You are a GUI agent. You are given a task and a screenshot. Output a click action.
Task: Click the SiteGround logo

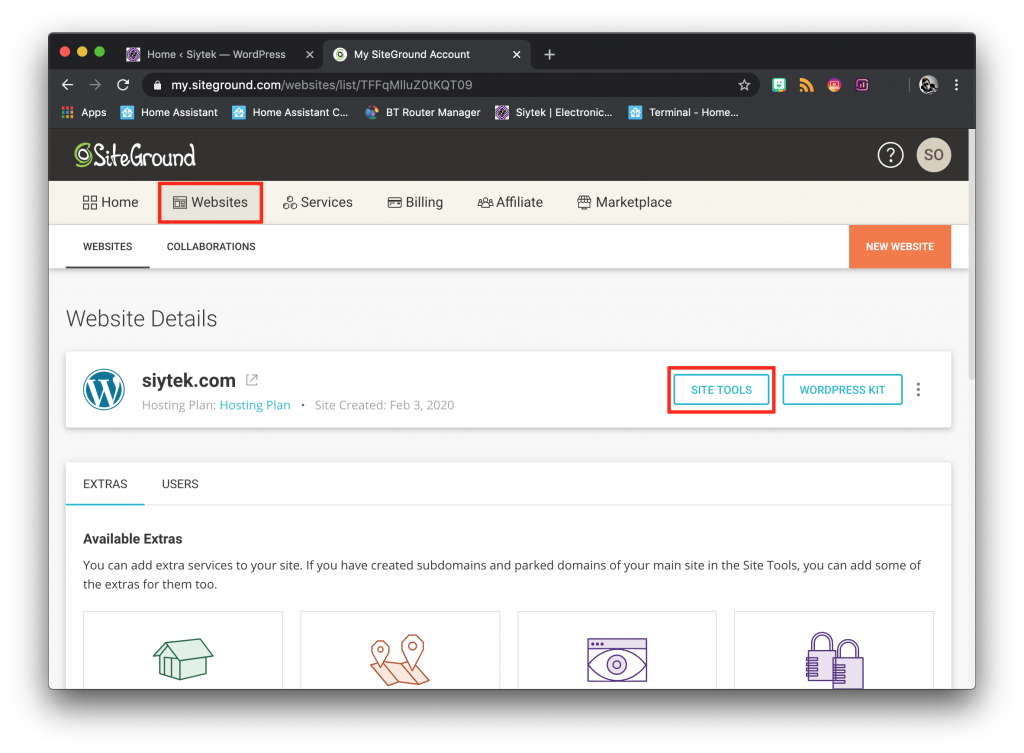[135, 155]
